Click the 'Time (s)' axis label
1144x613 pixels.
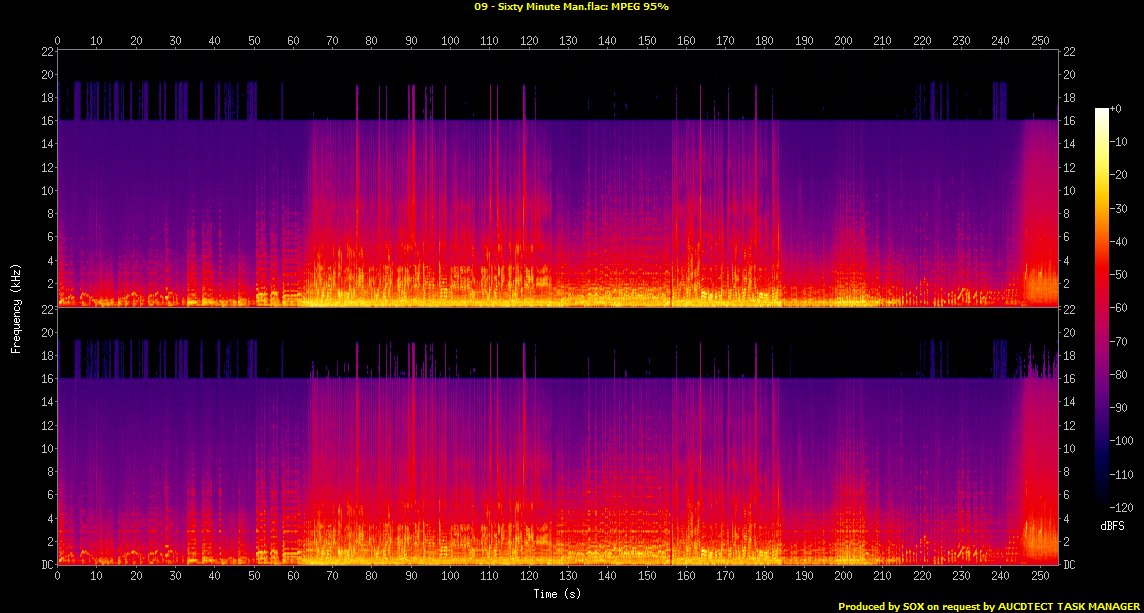(x=558, y=594)
